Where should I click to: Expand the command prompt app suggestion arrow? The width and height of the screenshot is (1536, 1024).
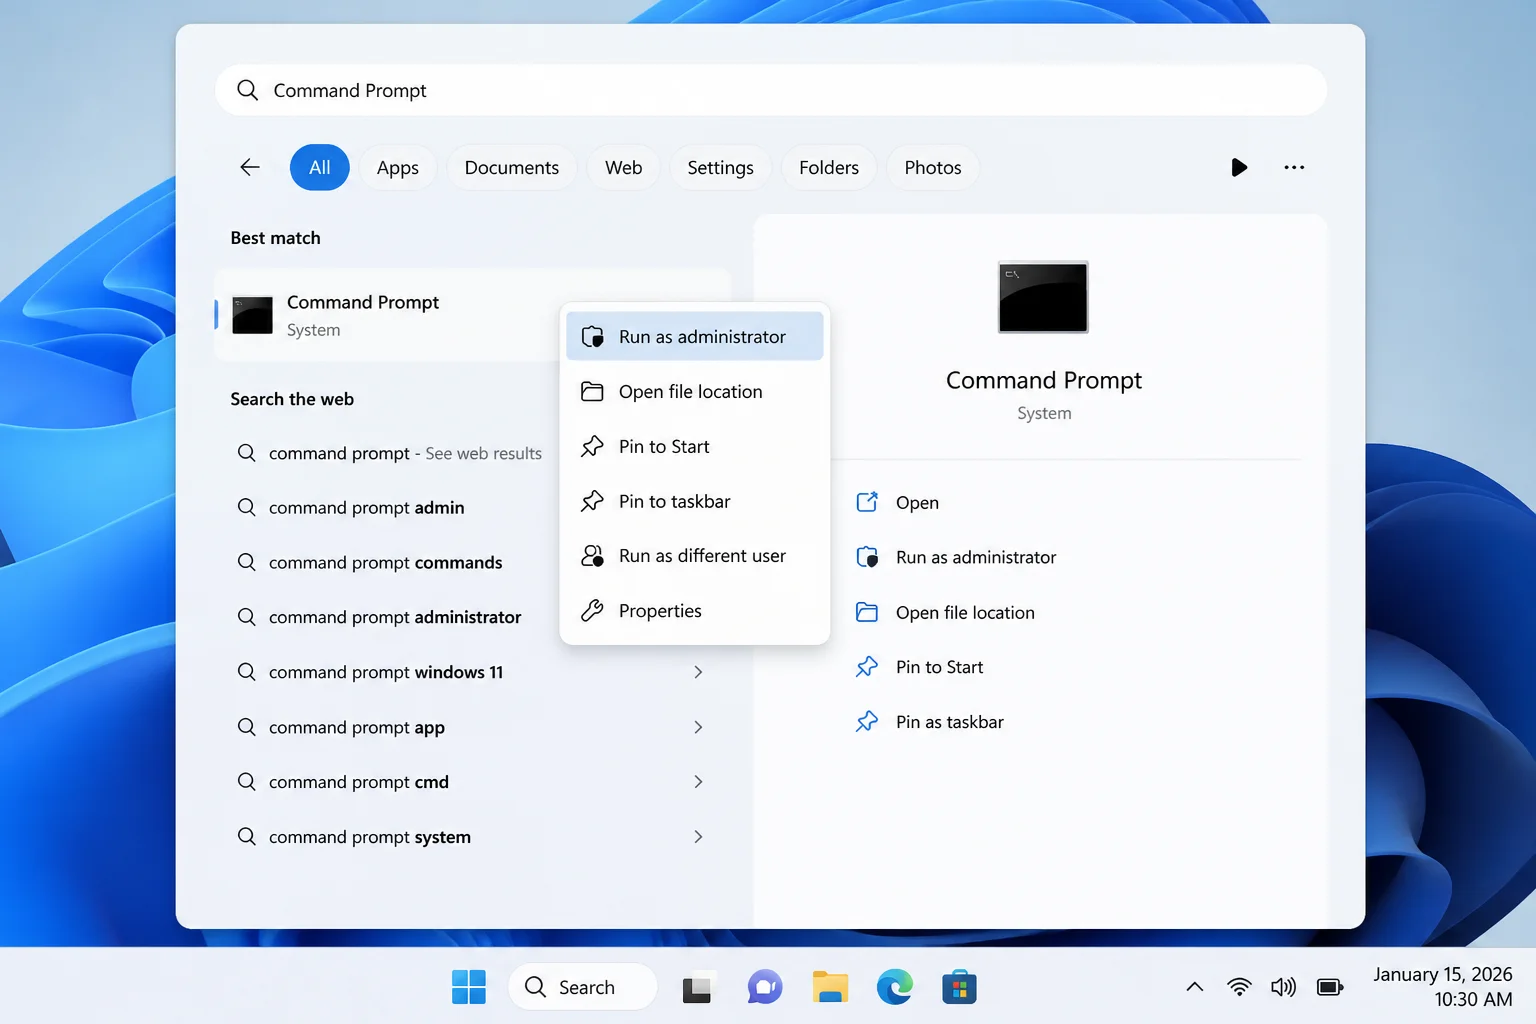pos(698,727)
